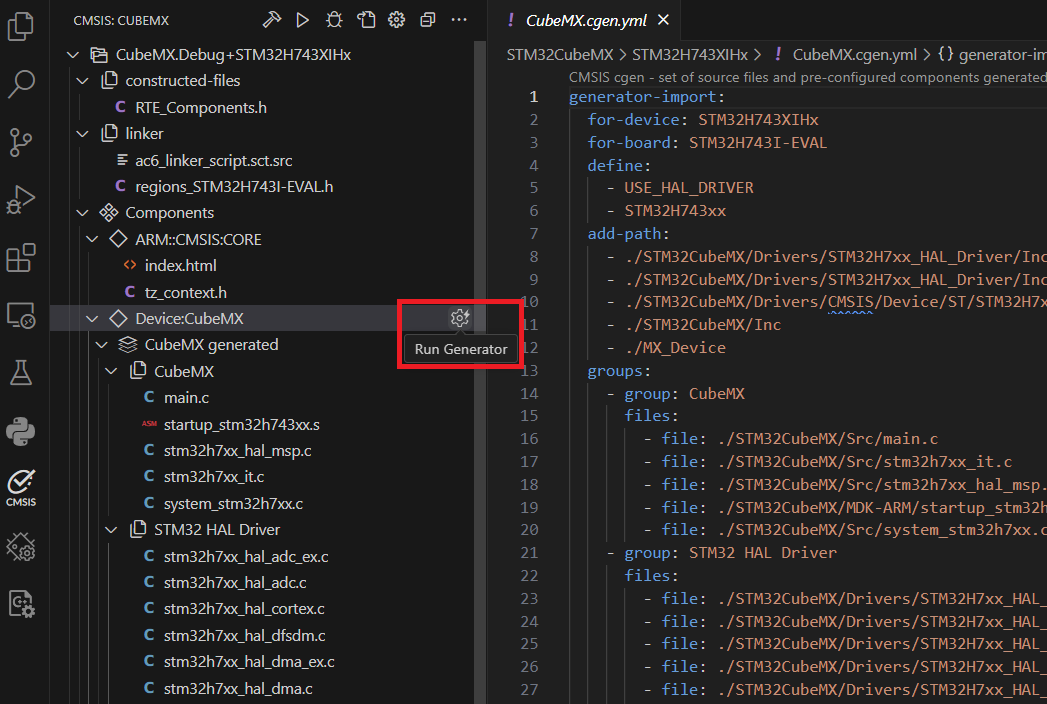1047x704 pixels.
Task: Click Run Generator in the context menu
Action: tap(460, 349)
